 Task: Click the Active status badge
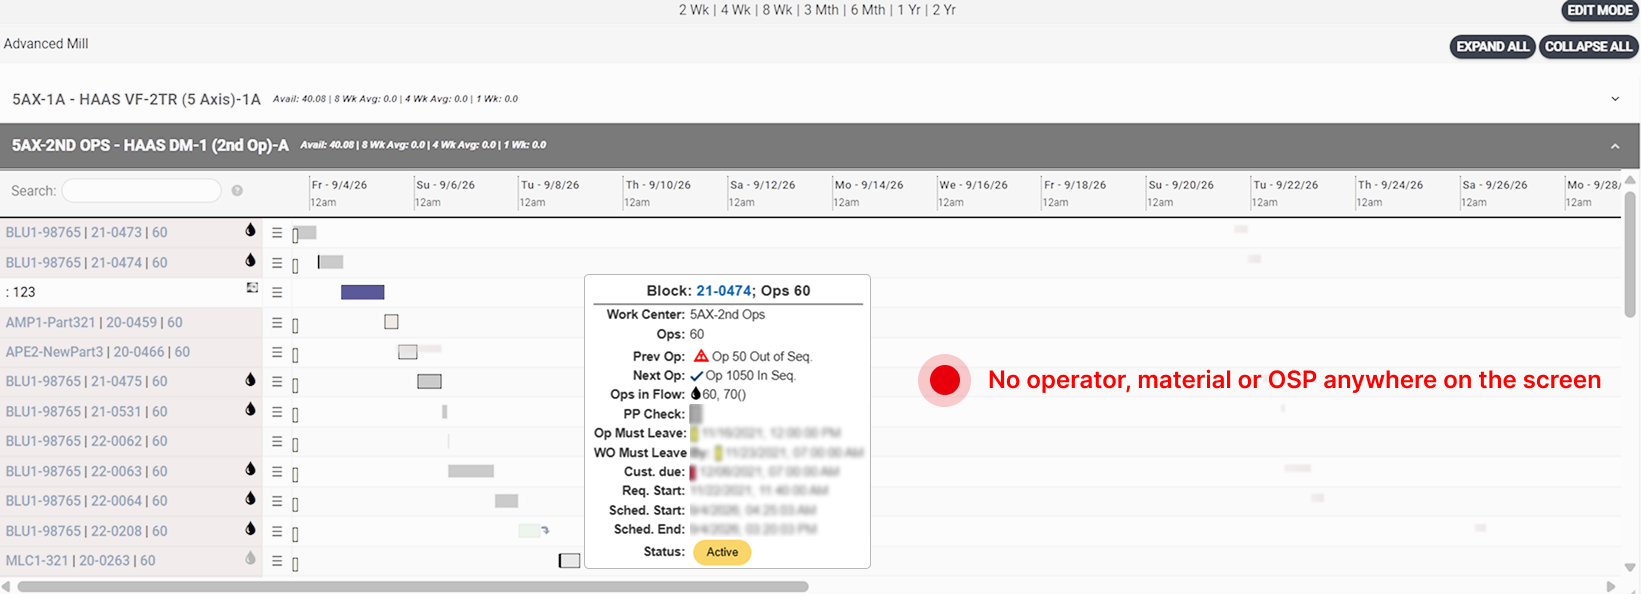[x=722, y=552]
